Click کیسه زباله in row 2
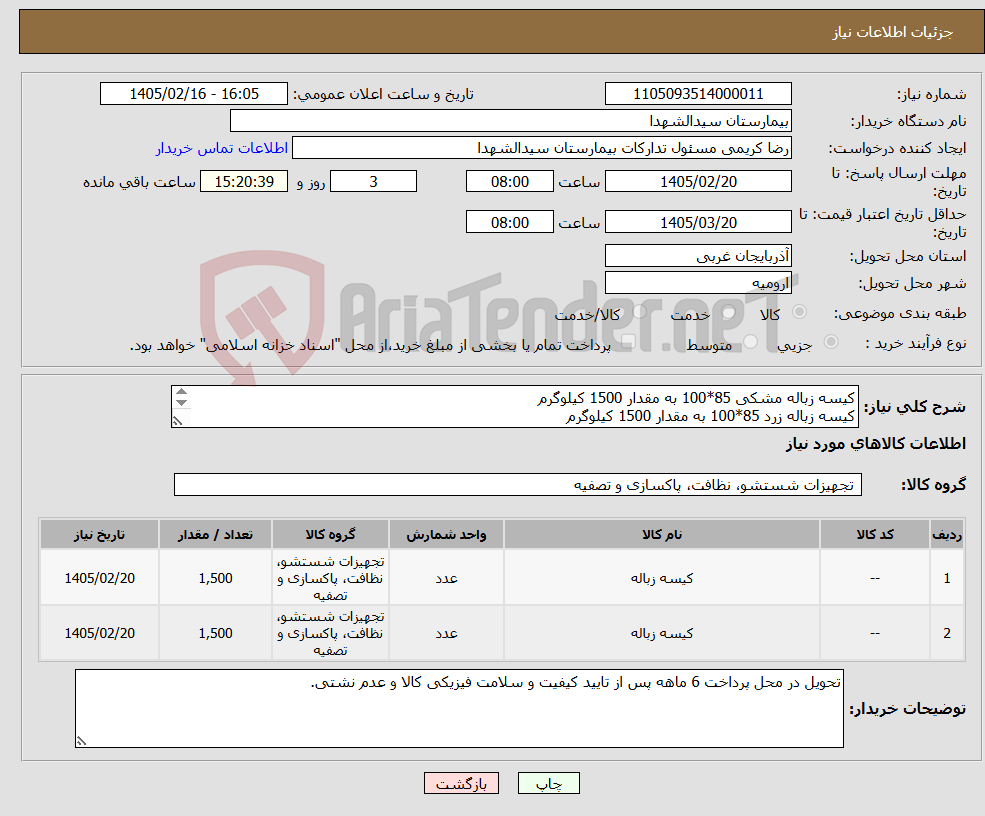Screen dimensions: 985x816 coord(661,633)
